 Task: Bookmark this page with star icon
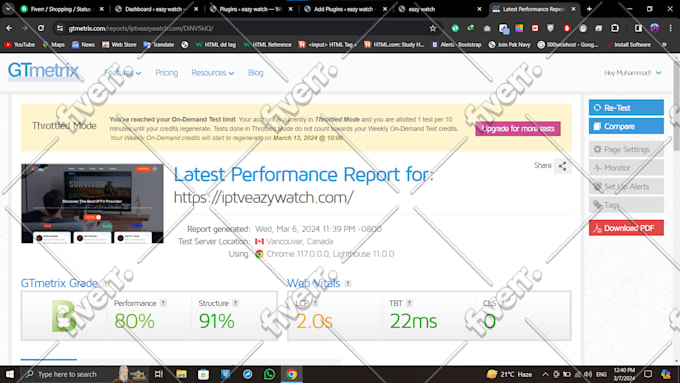(432, 28)
